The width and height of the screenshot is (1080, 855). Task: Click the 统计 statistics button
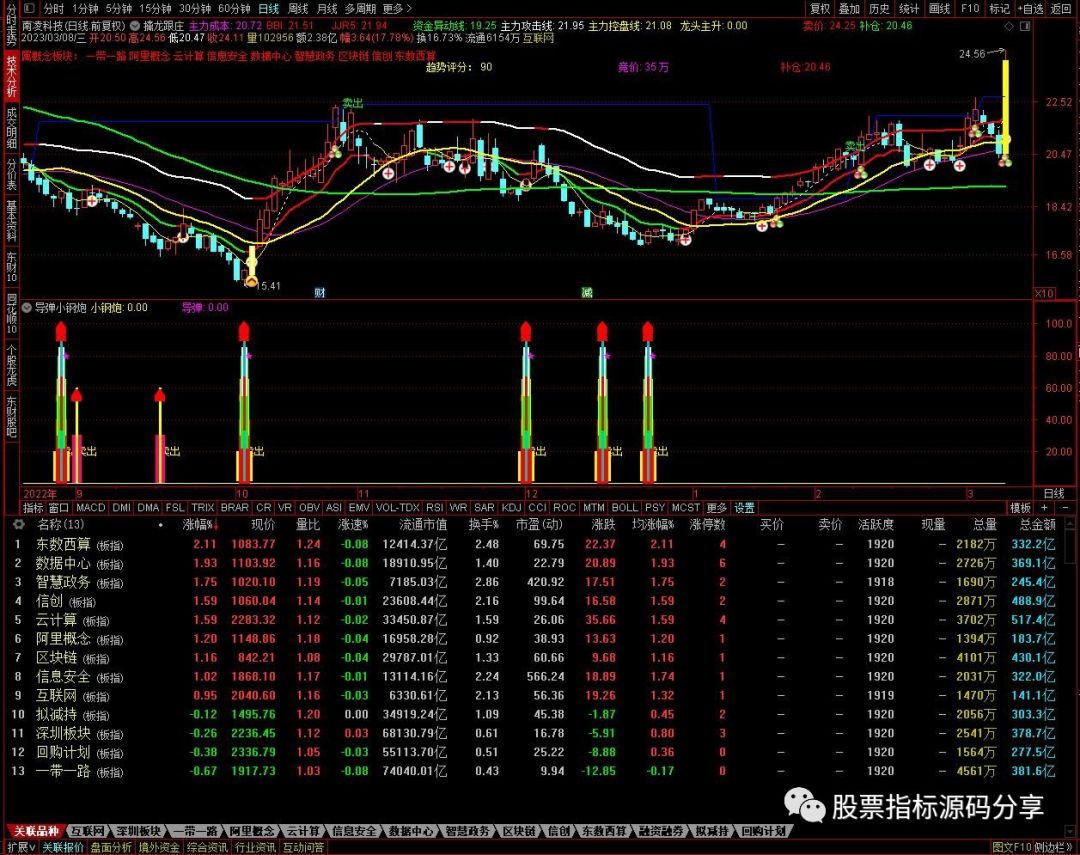coord(909,8)
